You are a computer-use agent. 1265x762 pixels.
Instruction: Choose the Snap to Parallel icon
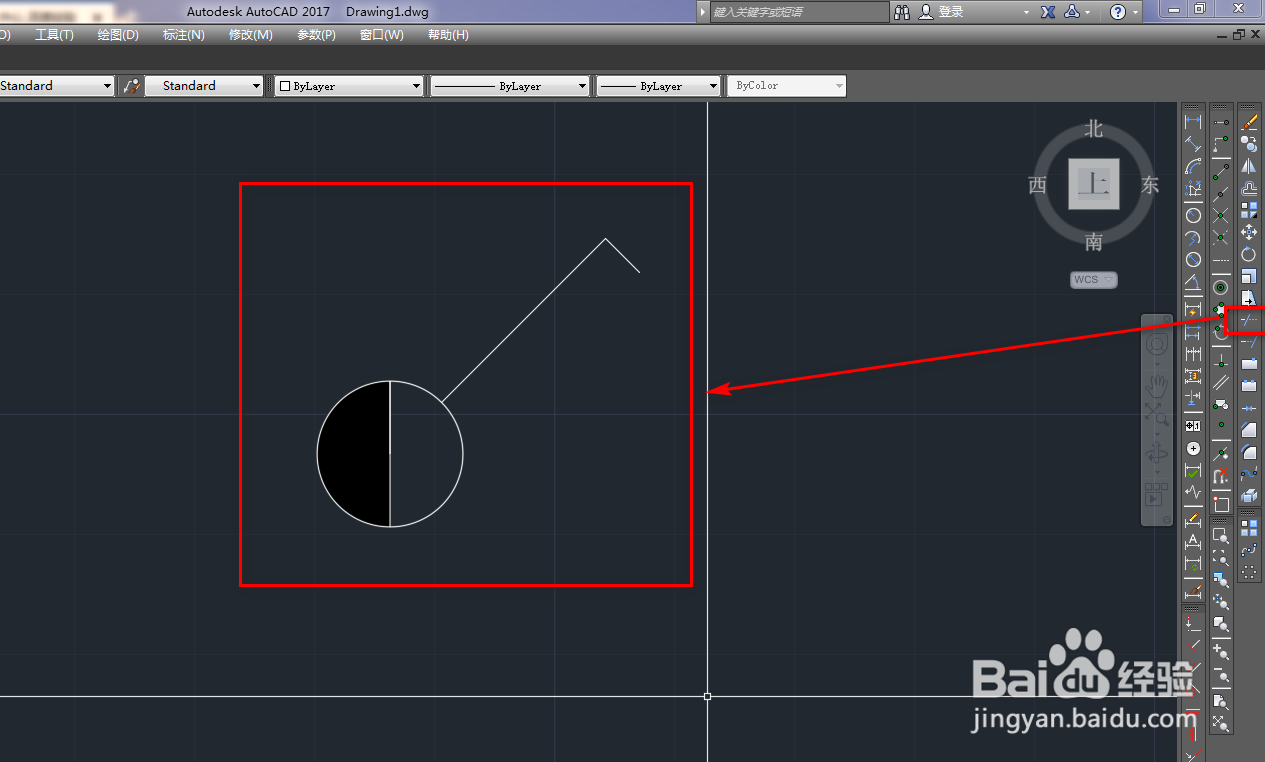[1221, 383]
